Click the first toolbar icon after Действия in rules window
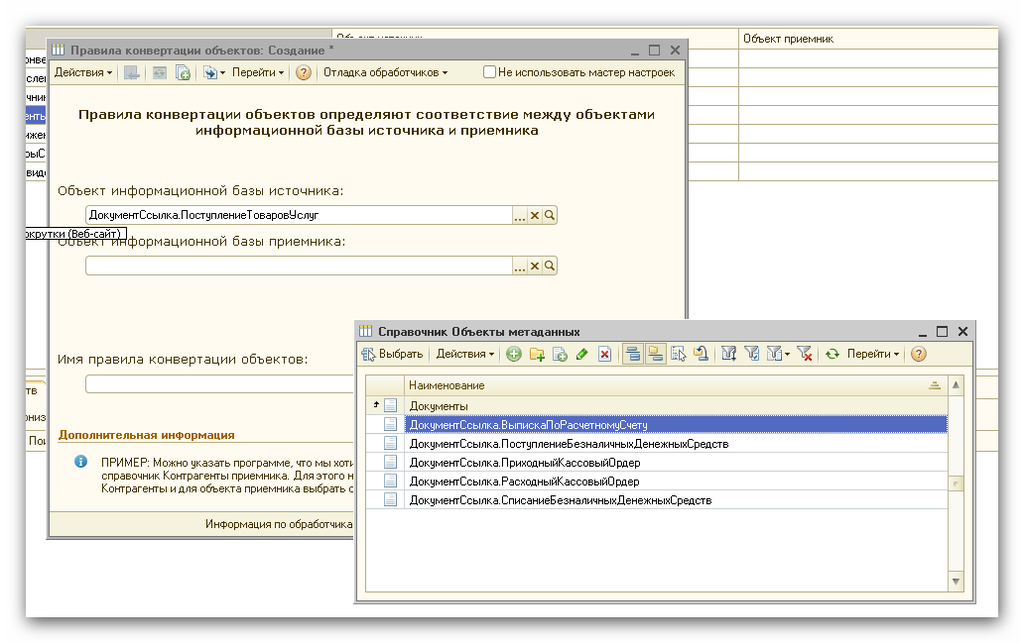The width and height of the screenshot is (1024, 643). pos(132,72)
